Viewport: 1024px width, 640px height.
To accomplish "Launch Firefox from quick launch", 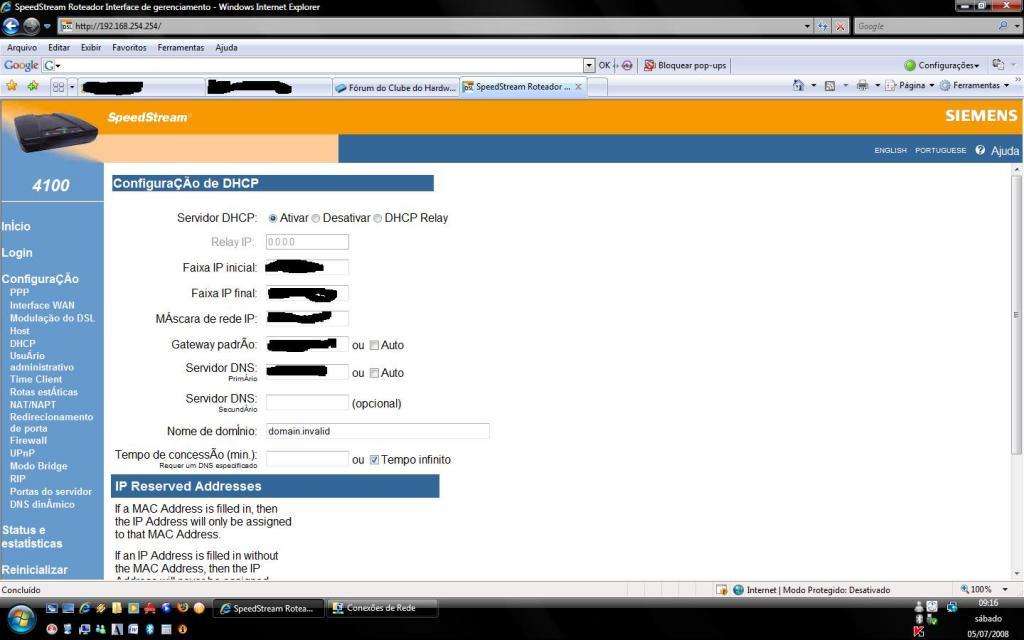I will click(182, 608).
